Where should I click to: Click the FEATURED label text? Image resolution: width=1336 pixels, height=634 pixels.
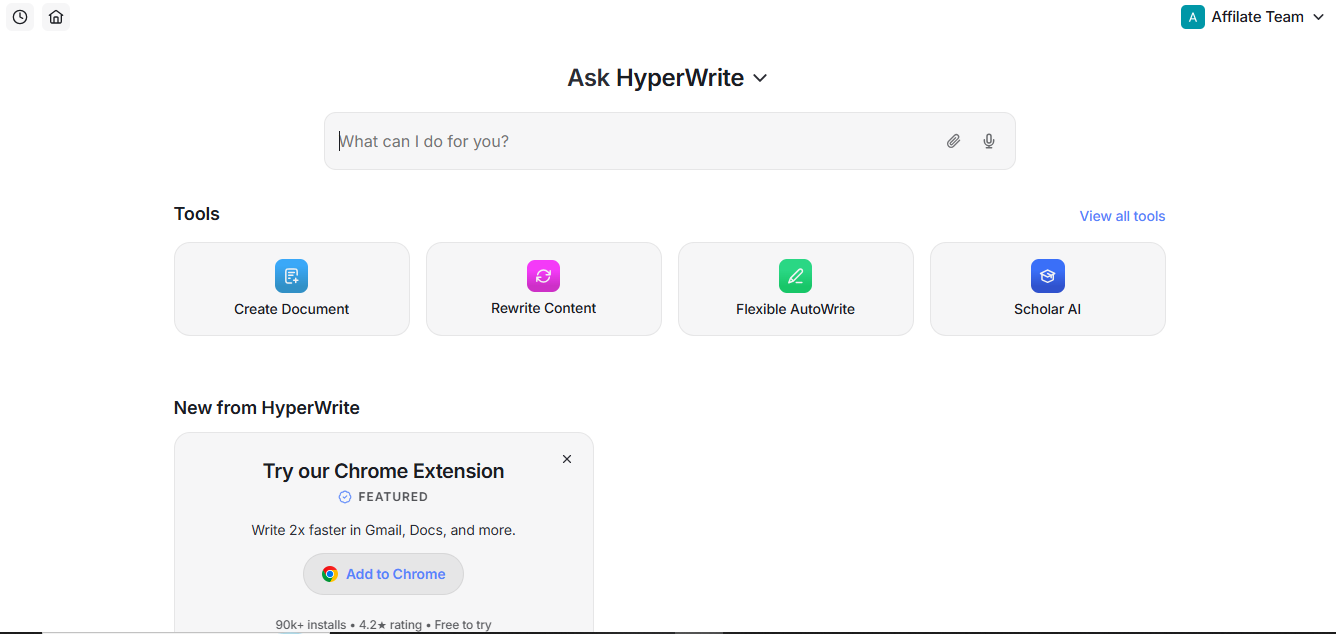tap(393, 497)
